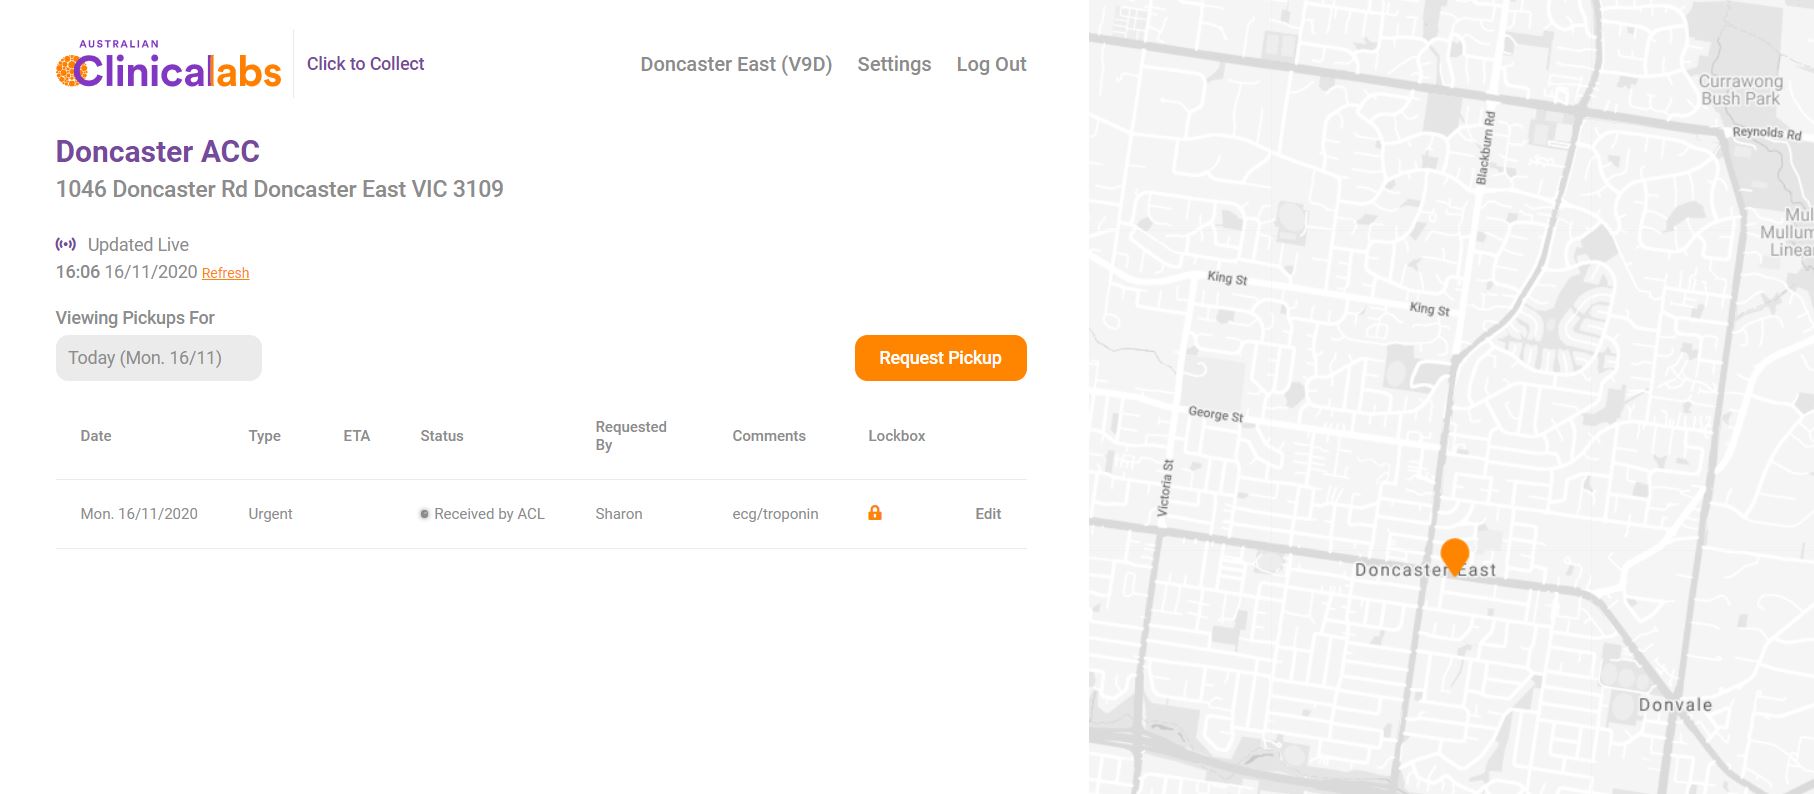
Task: Click the Australian Clinicalabs logo
Action: point(169,65)
